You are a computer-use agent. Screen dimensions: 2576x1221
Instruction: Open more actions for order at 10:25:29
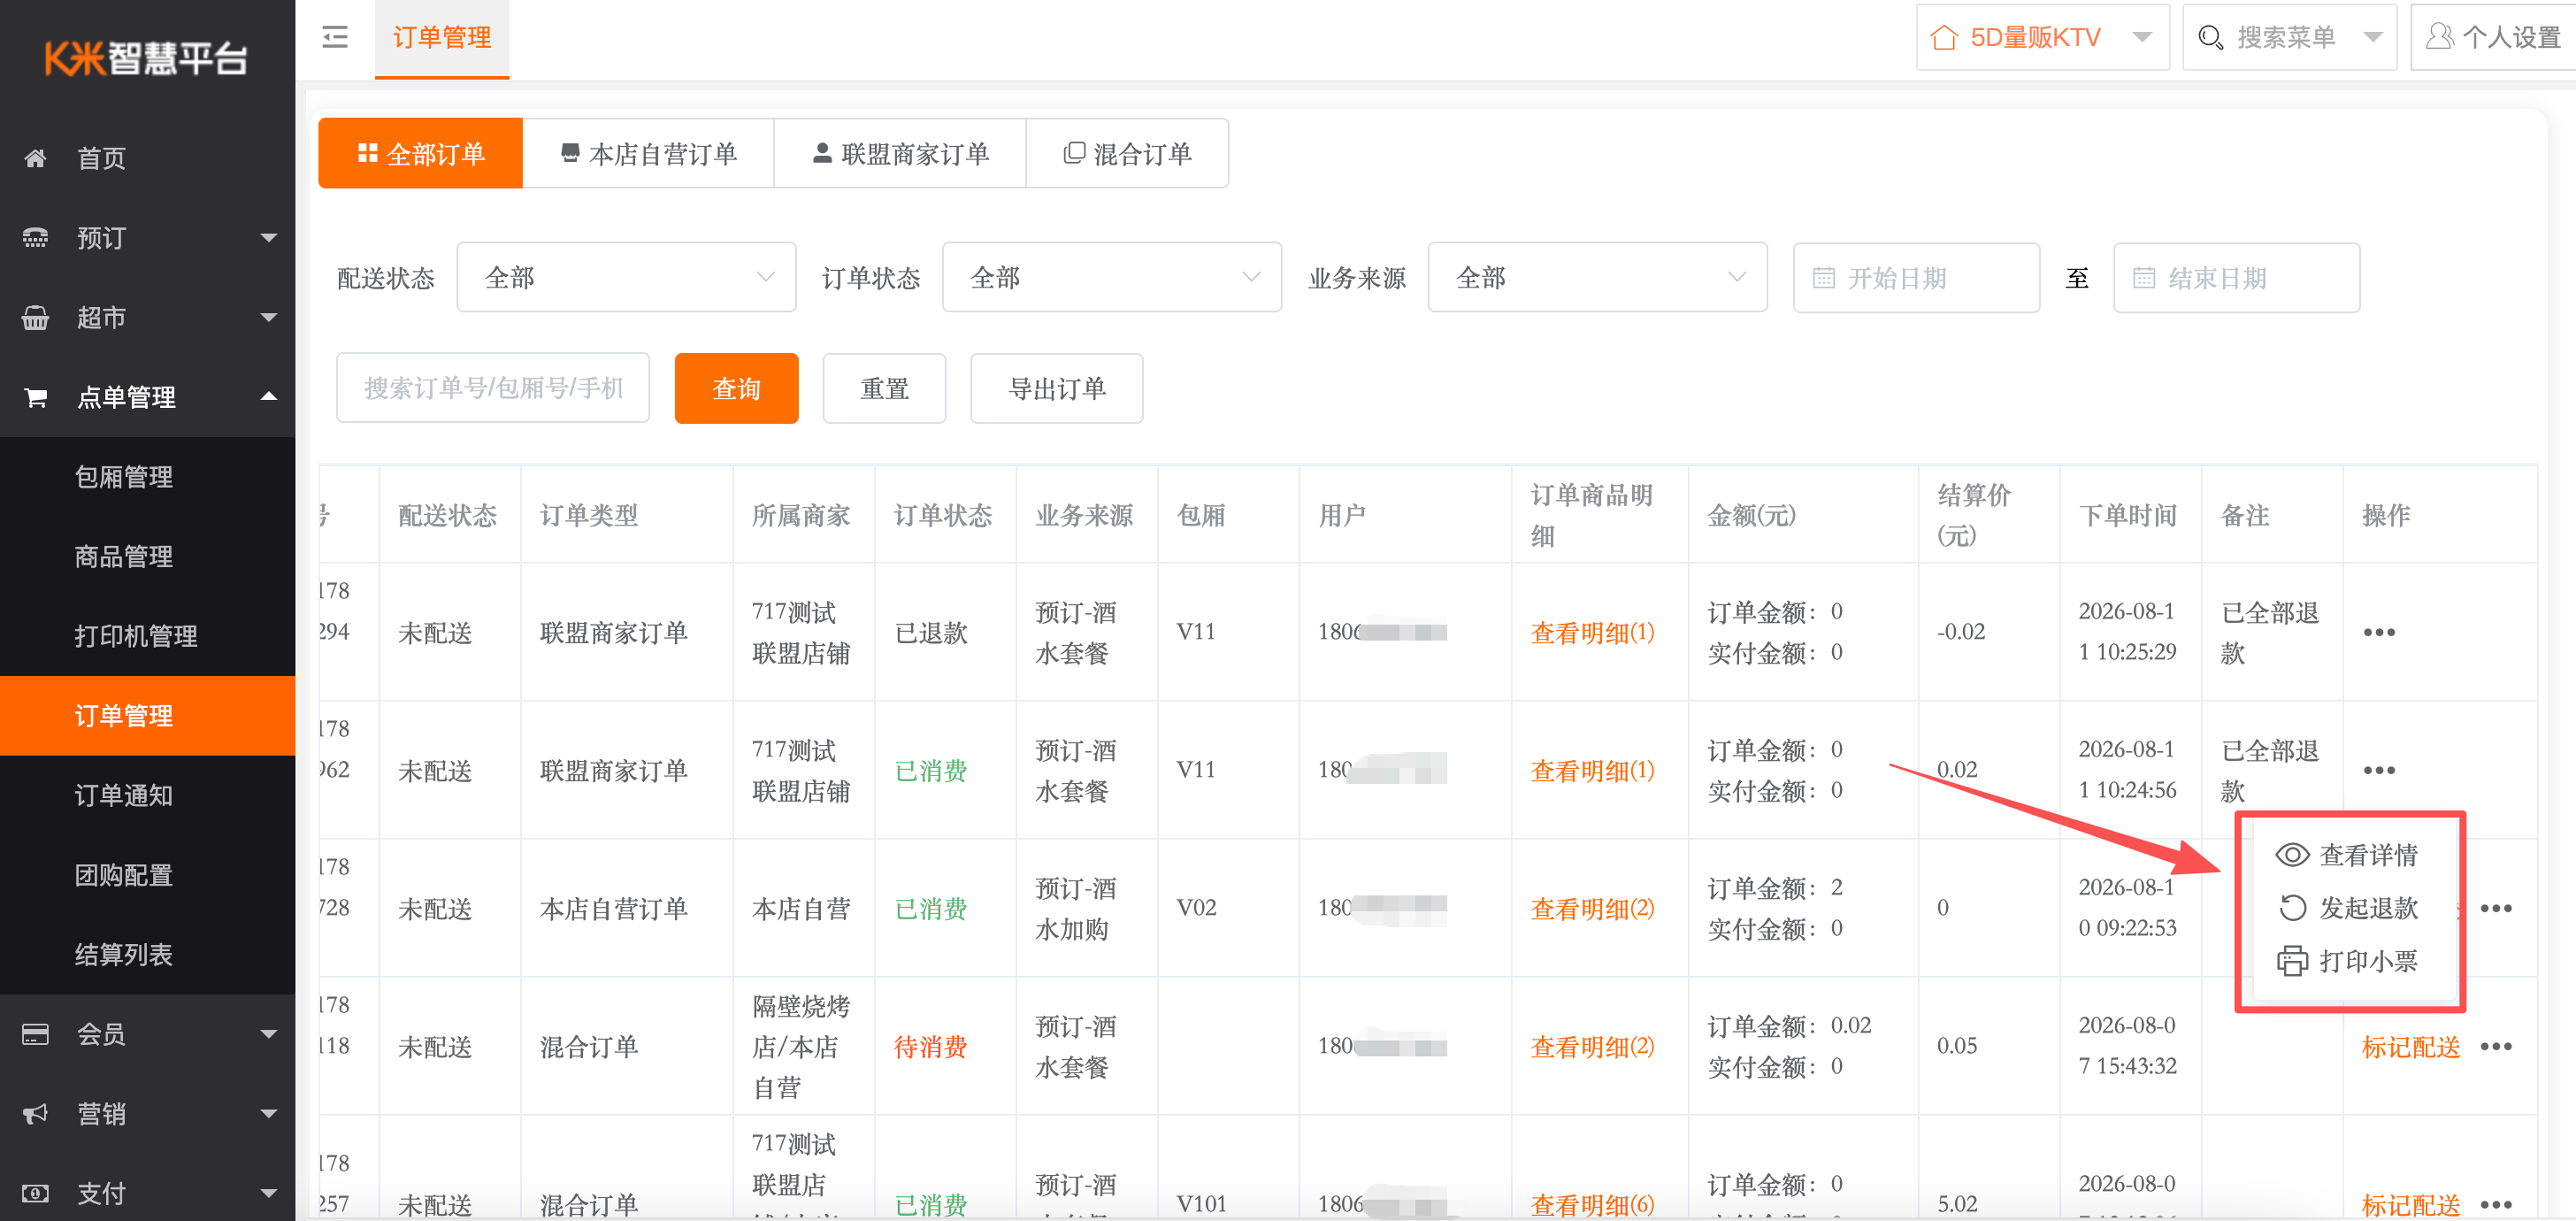pyautogui.click(x=2379, y=632)
